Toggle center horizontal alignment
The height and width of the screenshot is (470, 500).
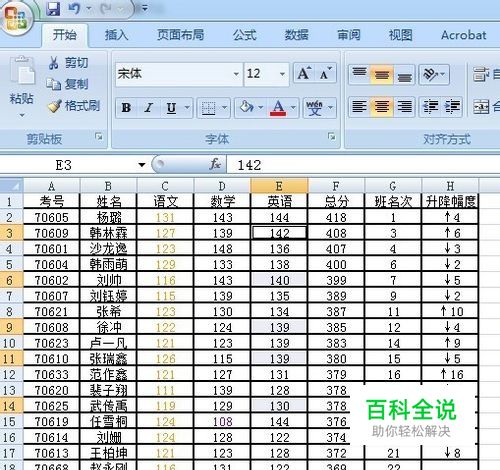click(x=382, y=107)
